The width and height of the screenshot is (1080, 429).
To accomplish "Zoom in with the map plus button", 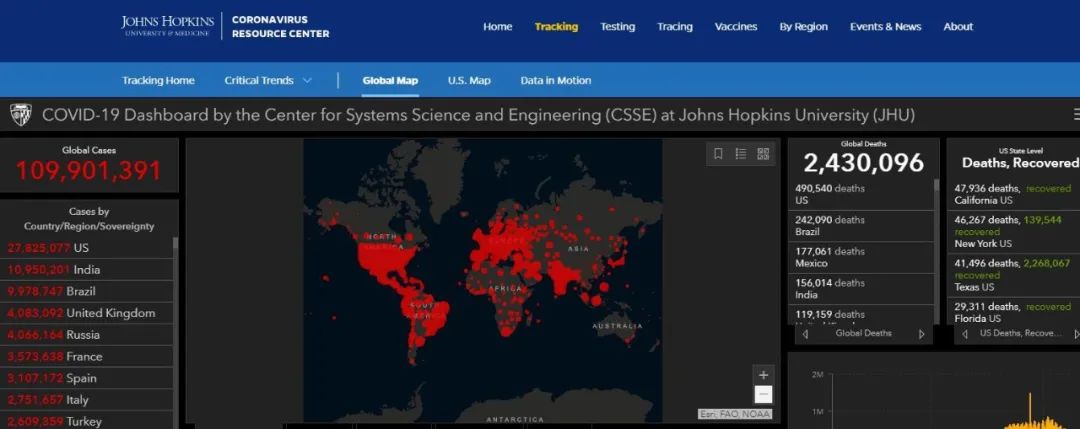I will click(763, 375).
